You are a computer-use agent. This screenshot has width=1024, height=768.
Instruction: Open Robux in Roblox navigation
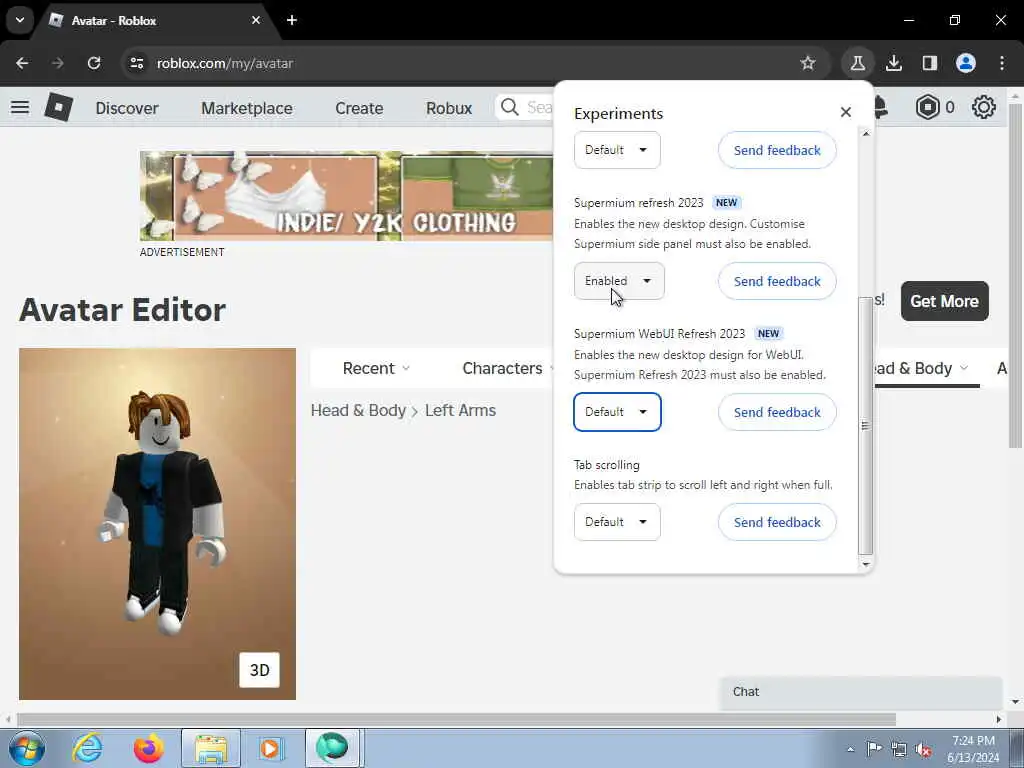(x=449, y=108)
